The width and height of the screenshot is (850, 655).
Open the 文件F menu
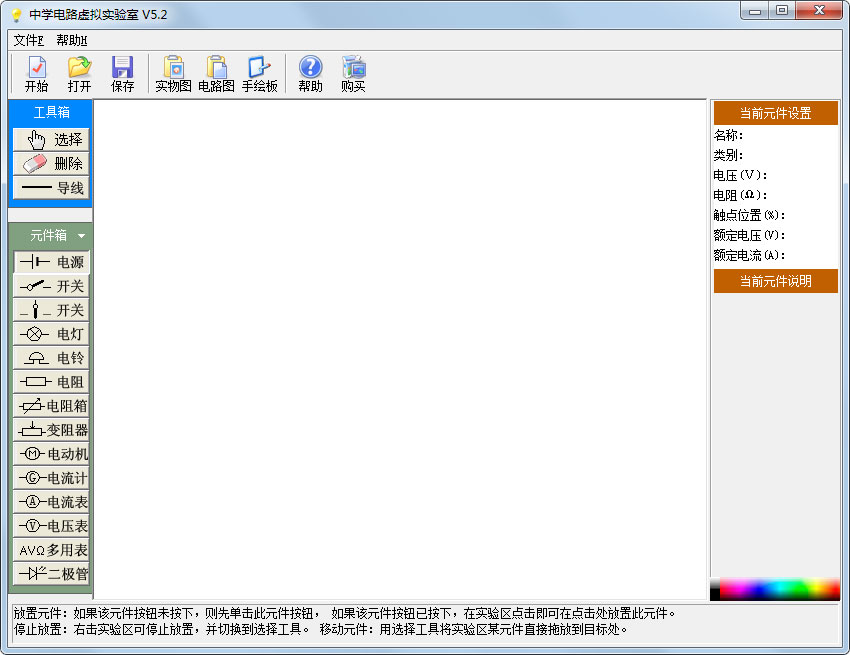pos(28,40)
